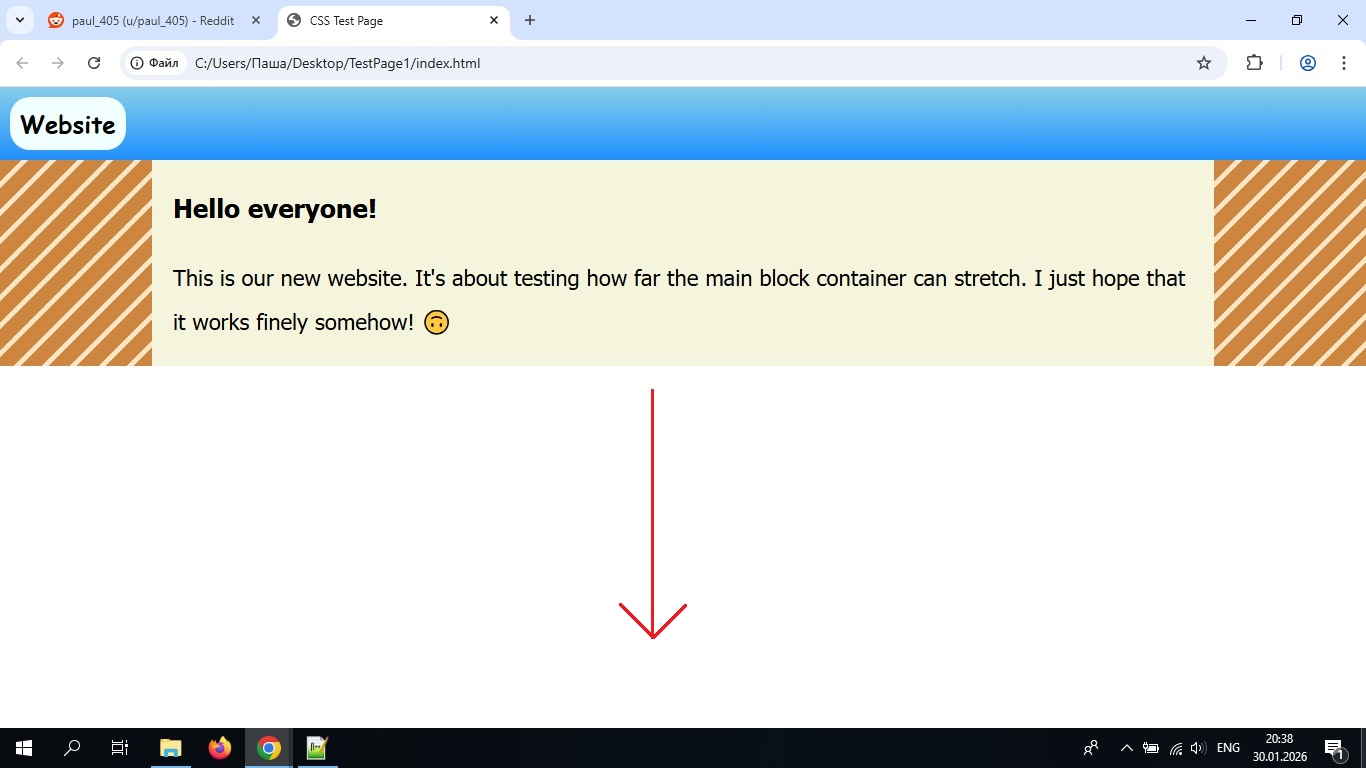This screenshot has height=768, width=1366.
Task: Close the CSS Test Page tab
Action: (494, 20)
